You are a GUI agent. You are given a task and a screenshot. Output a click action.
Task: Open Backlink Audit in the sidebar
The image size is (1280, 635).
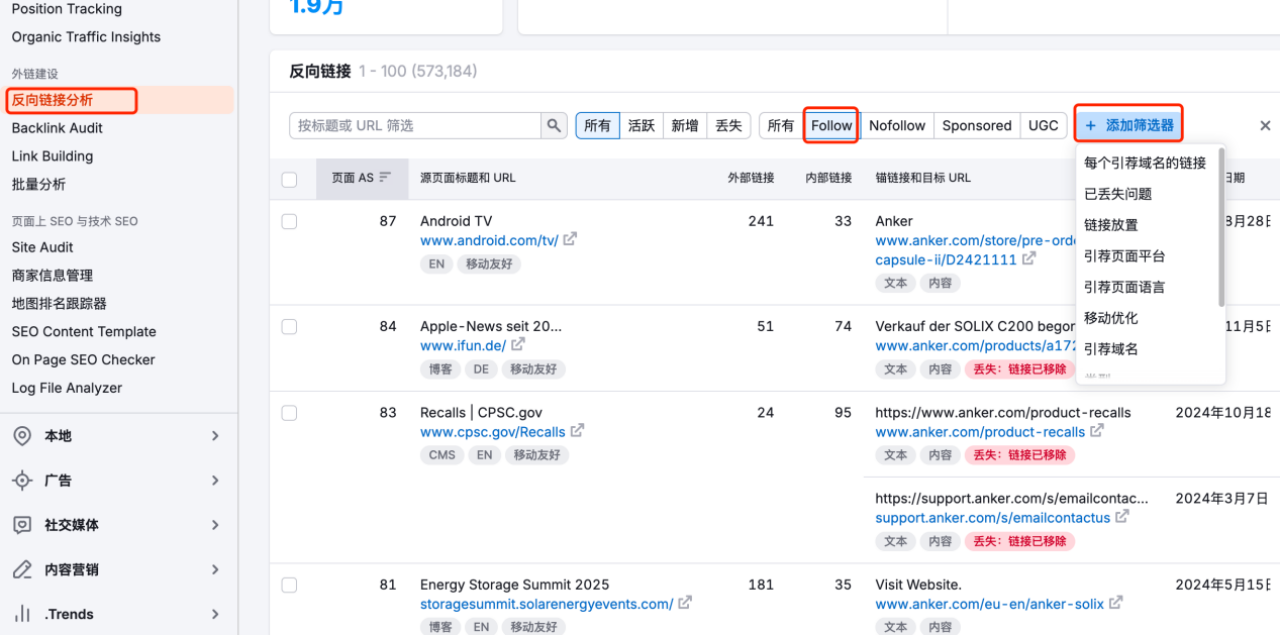[x=57, y=128]
